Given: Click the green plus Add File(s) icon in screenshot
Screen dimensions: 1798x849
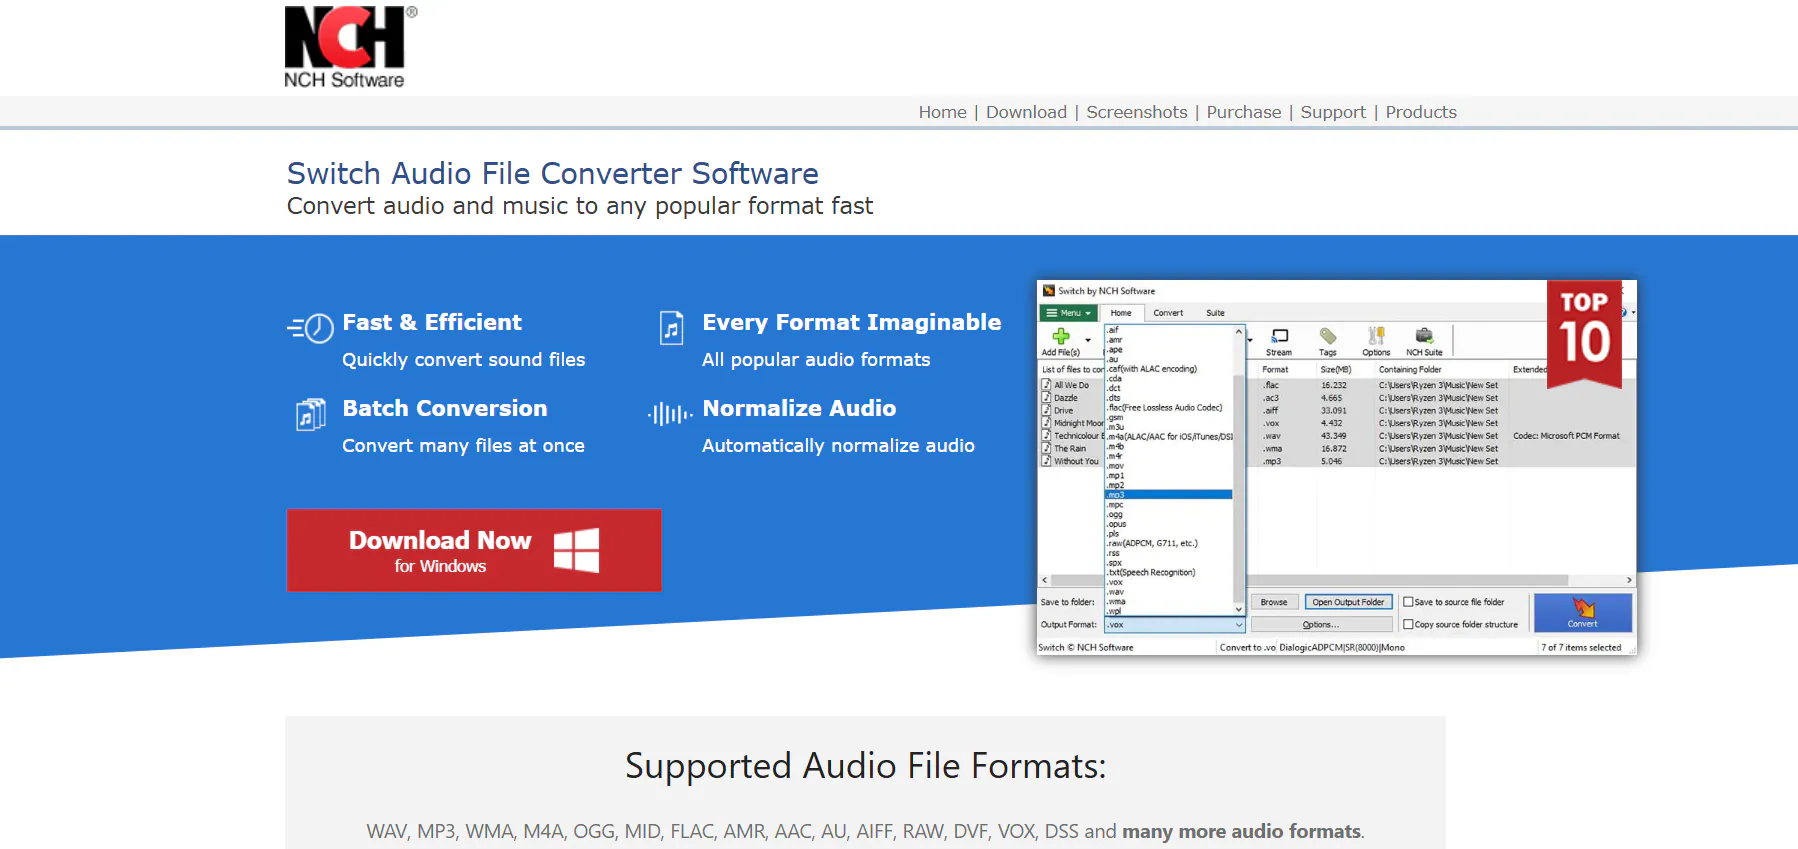Looking at the screenshot, I should (1061, 337).
